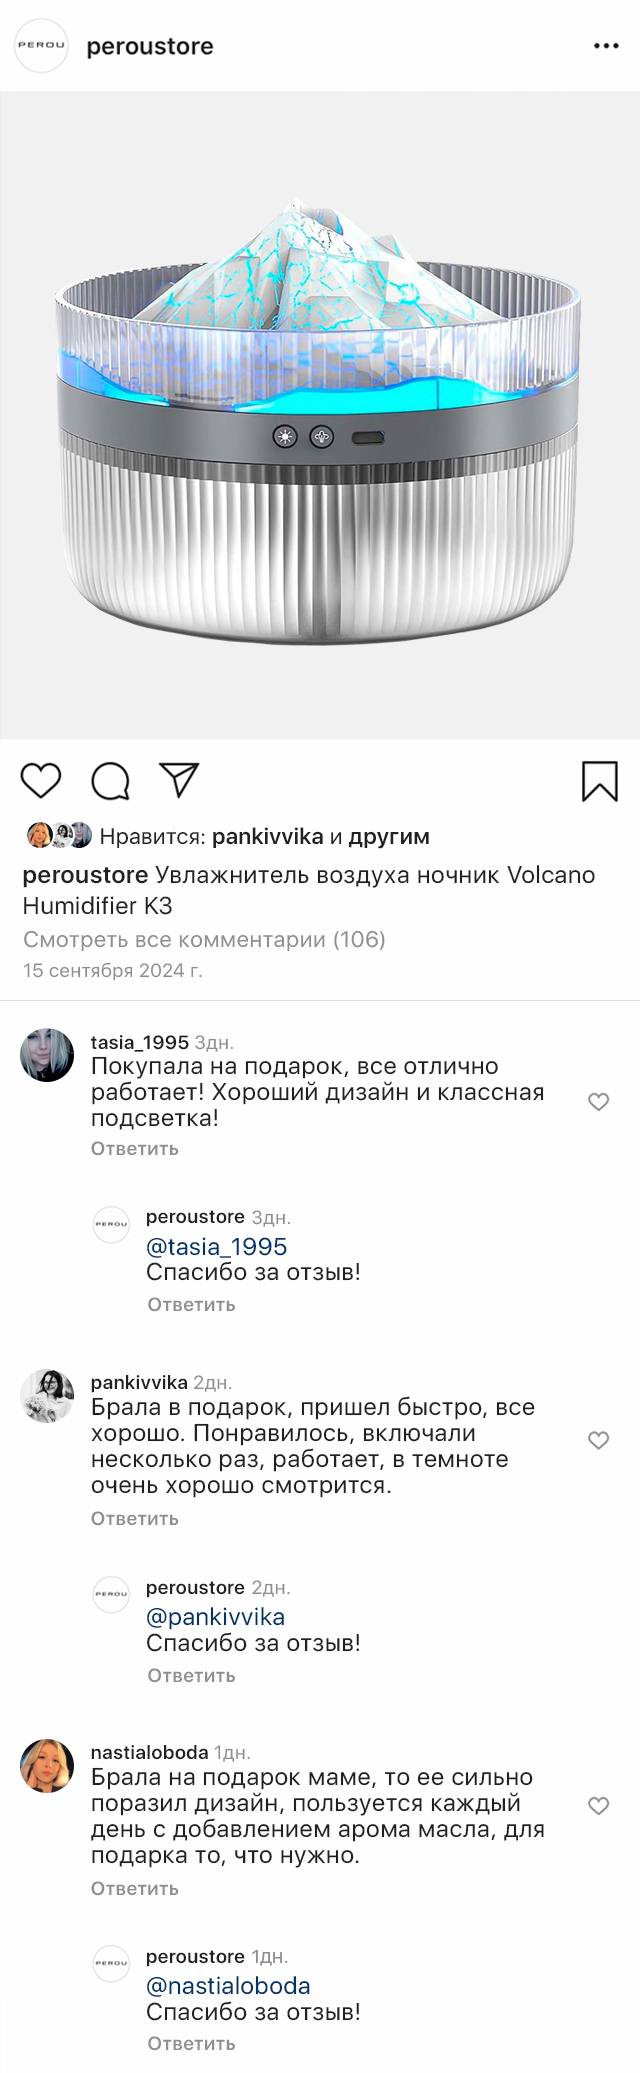Open peroustore username in post header
Screen dimensions: 640x2073
[150, 47]
